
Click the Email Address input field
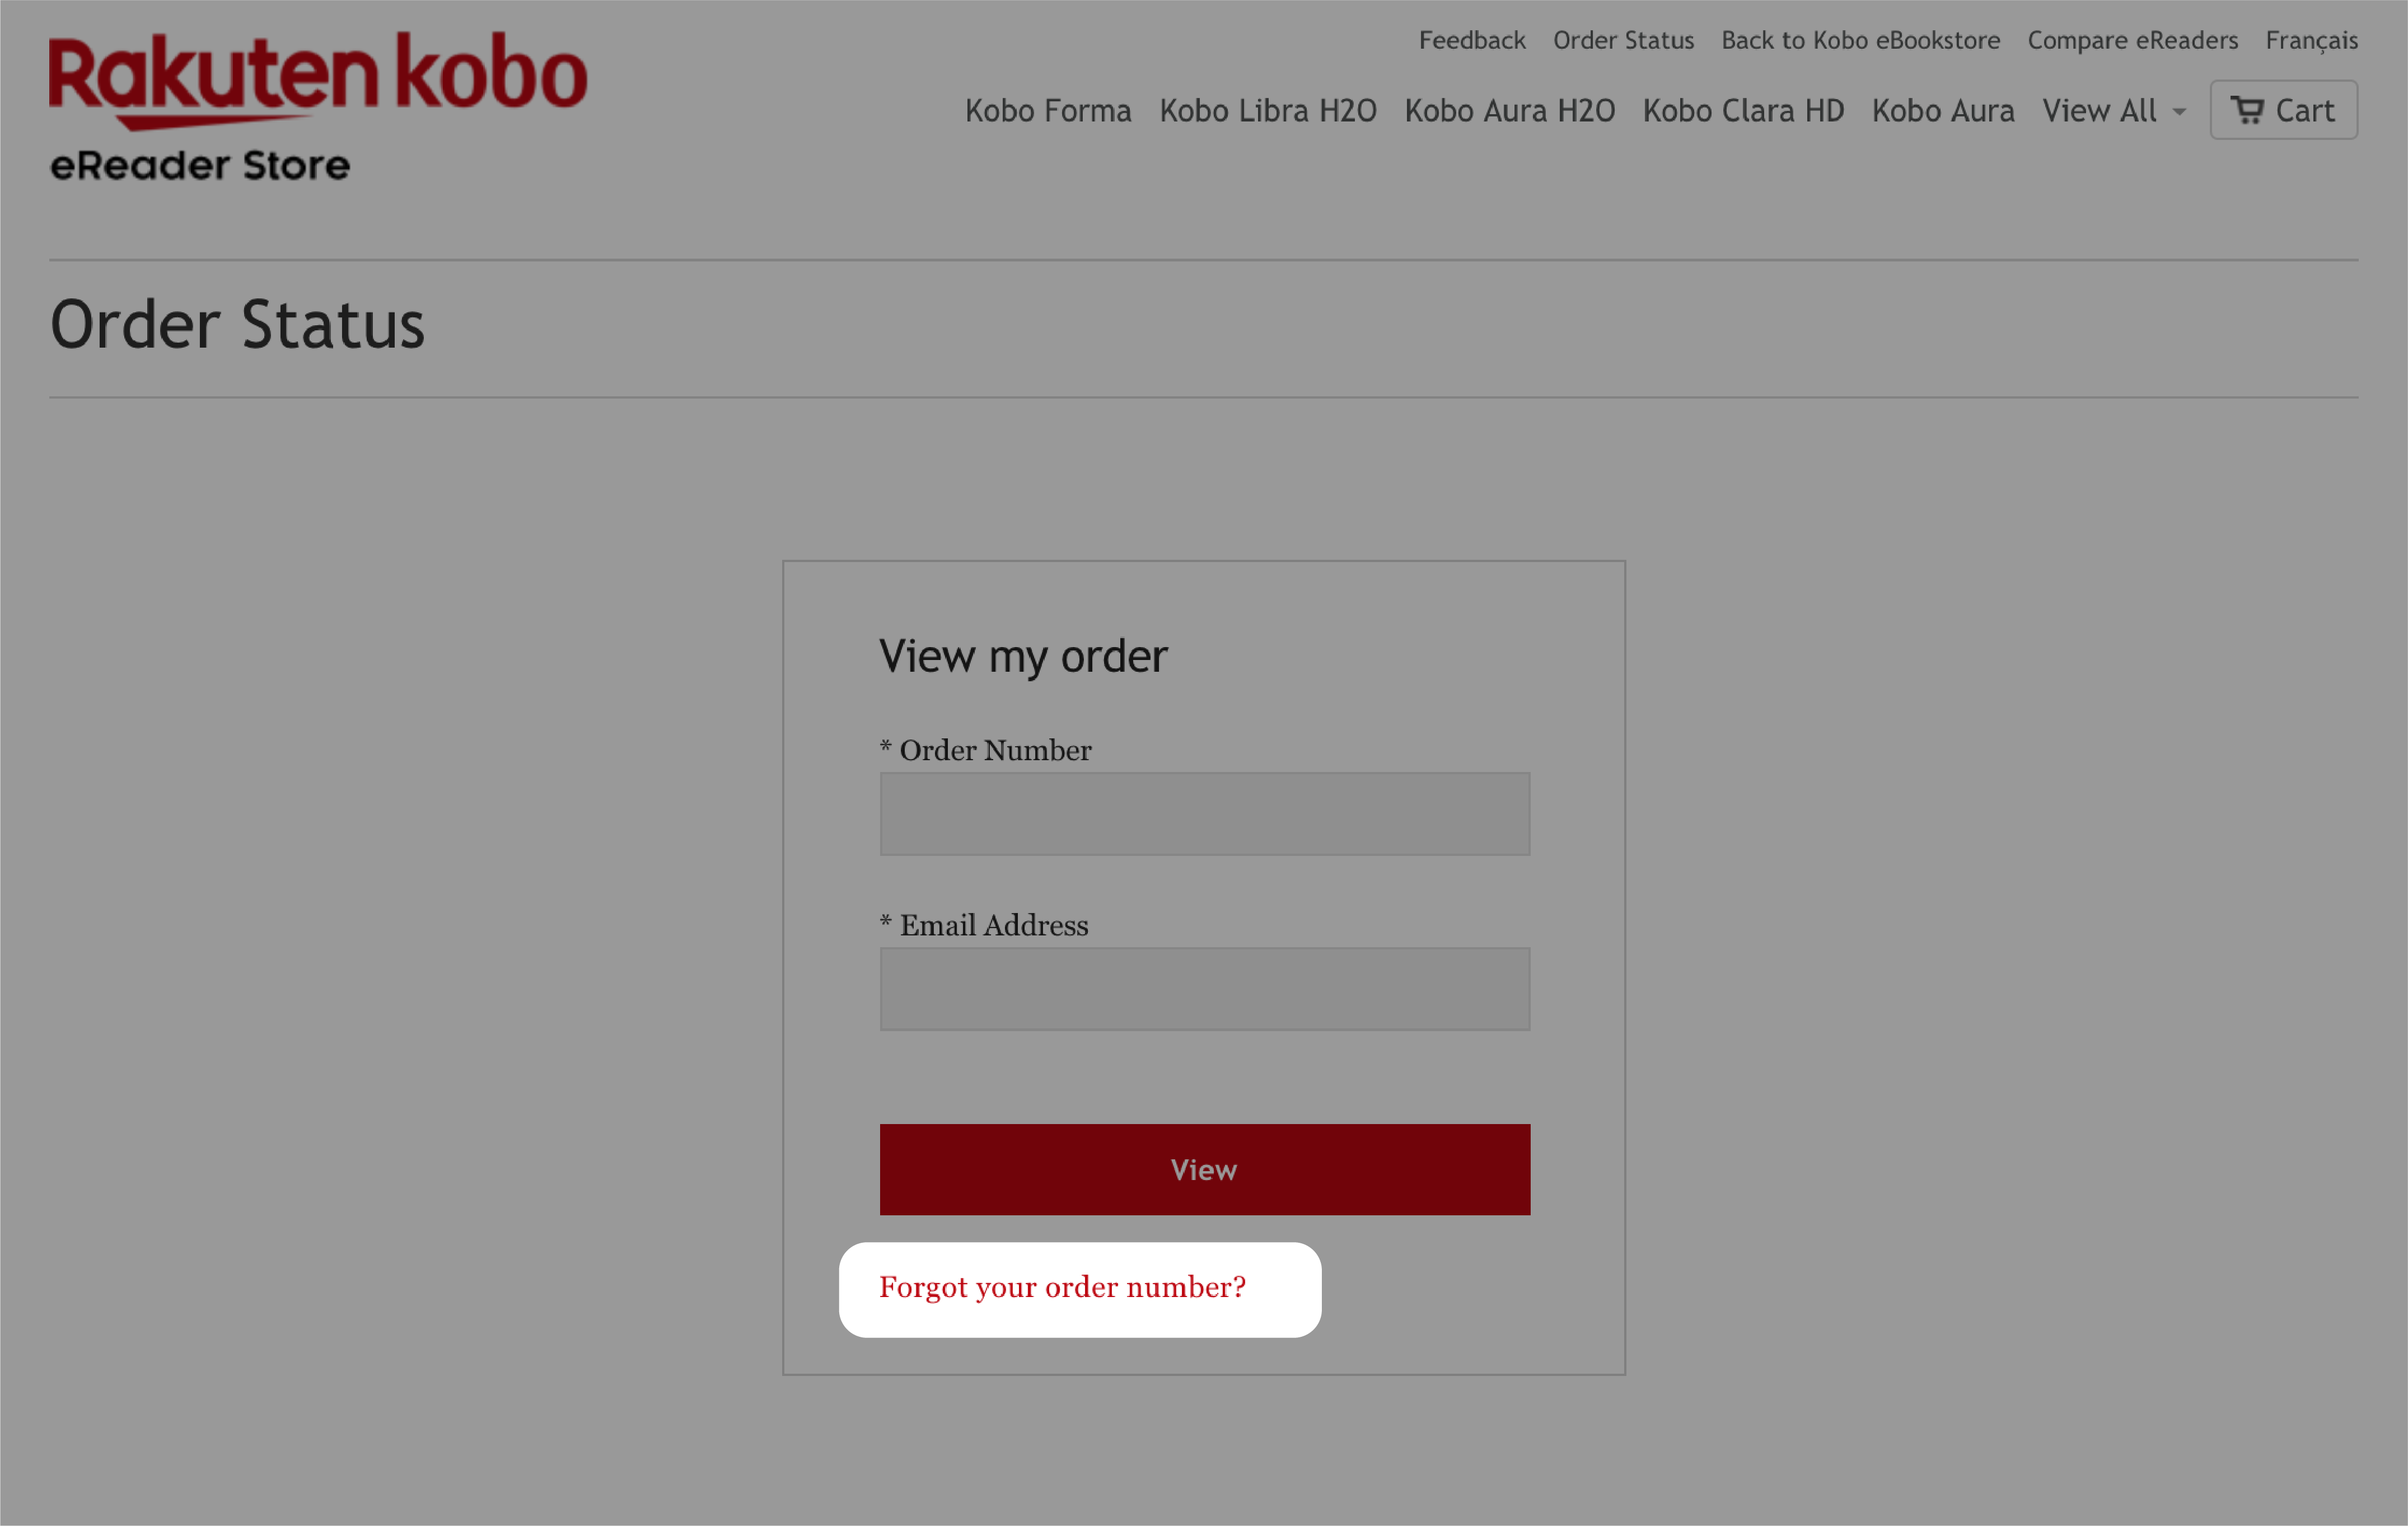1204,987
